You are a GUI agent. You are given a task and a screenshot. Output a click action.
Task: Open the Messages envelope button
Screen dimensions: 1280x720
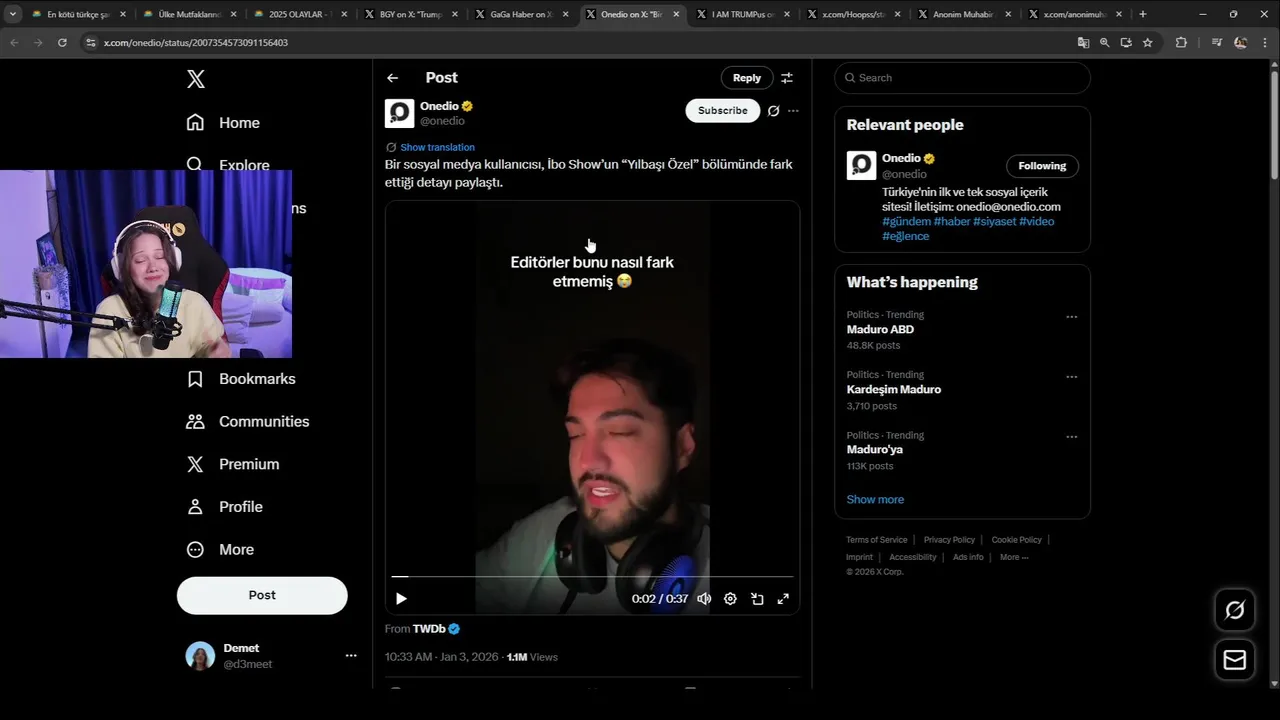1235,660
